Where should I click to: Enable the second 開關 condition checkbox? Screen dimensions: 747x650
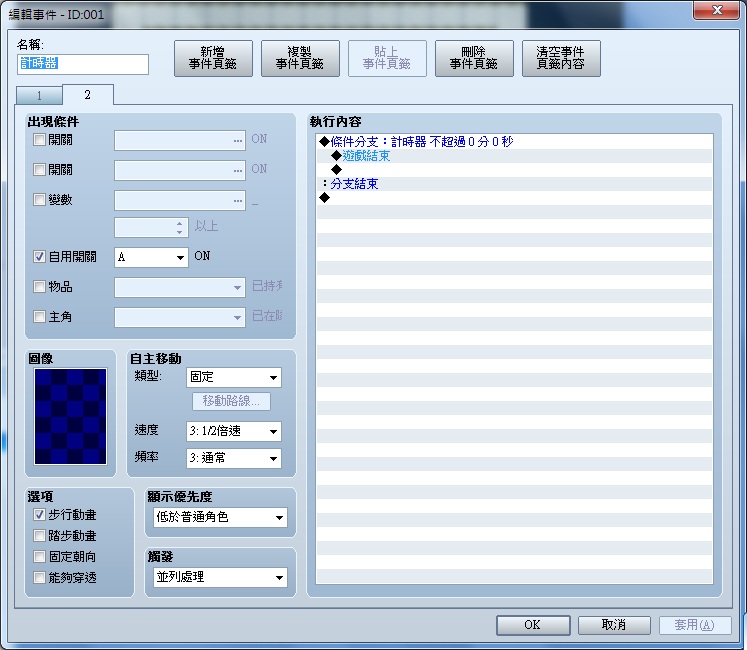[39, 169]
